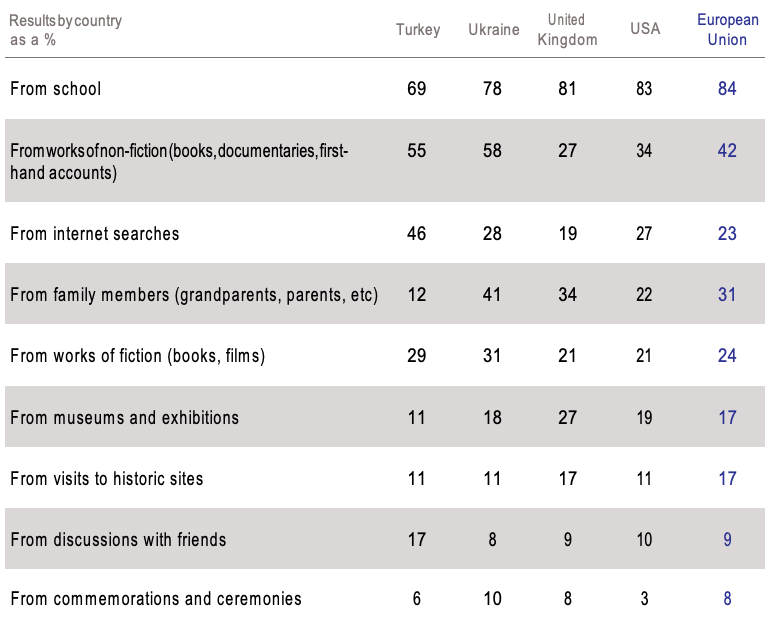
Task: Select the USA value 3 for commemorations
Action: coord(645,599)
